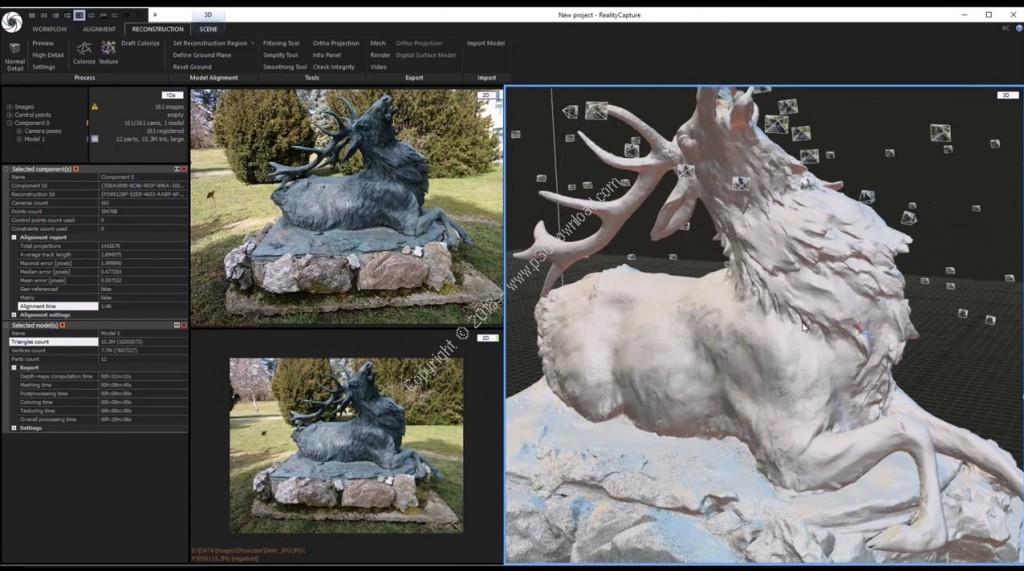1024x571 pixels.
Task: Select the highlighted layout icon in title bar
Action: pos(78,15)
